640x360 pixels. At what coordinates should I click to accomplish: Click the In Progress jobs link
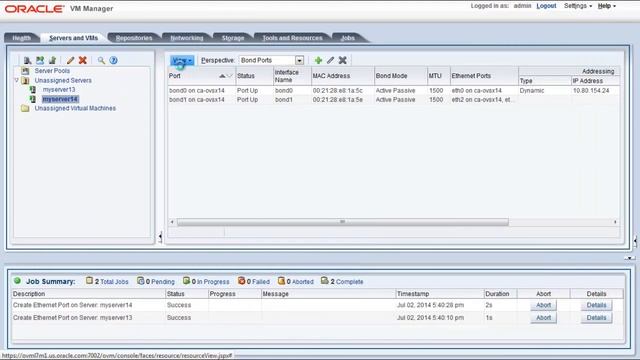[213, 282]
